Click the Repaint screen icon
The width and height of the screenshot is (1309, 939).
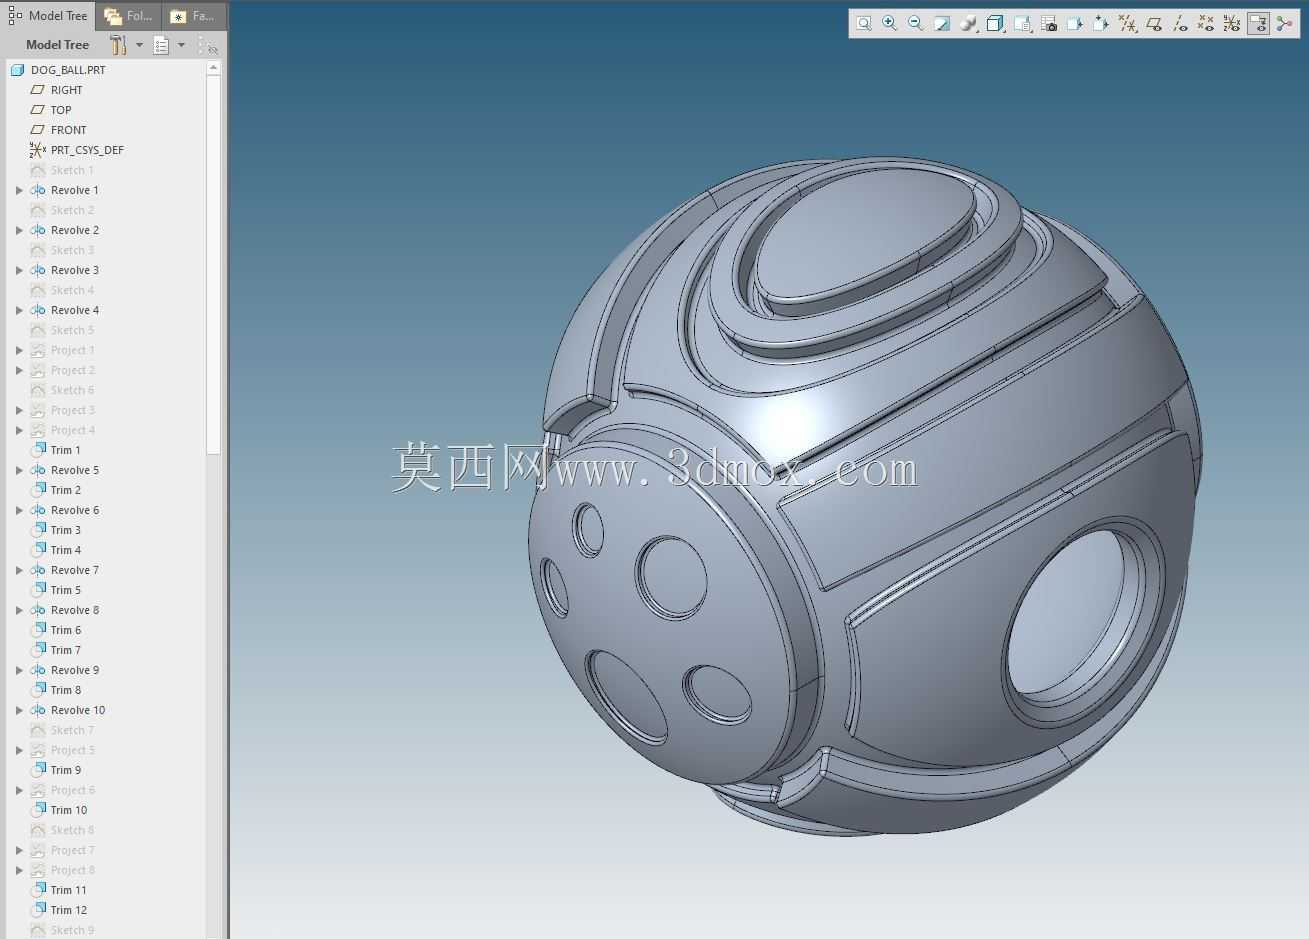point(942,23)
